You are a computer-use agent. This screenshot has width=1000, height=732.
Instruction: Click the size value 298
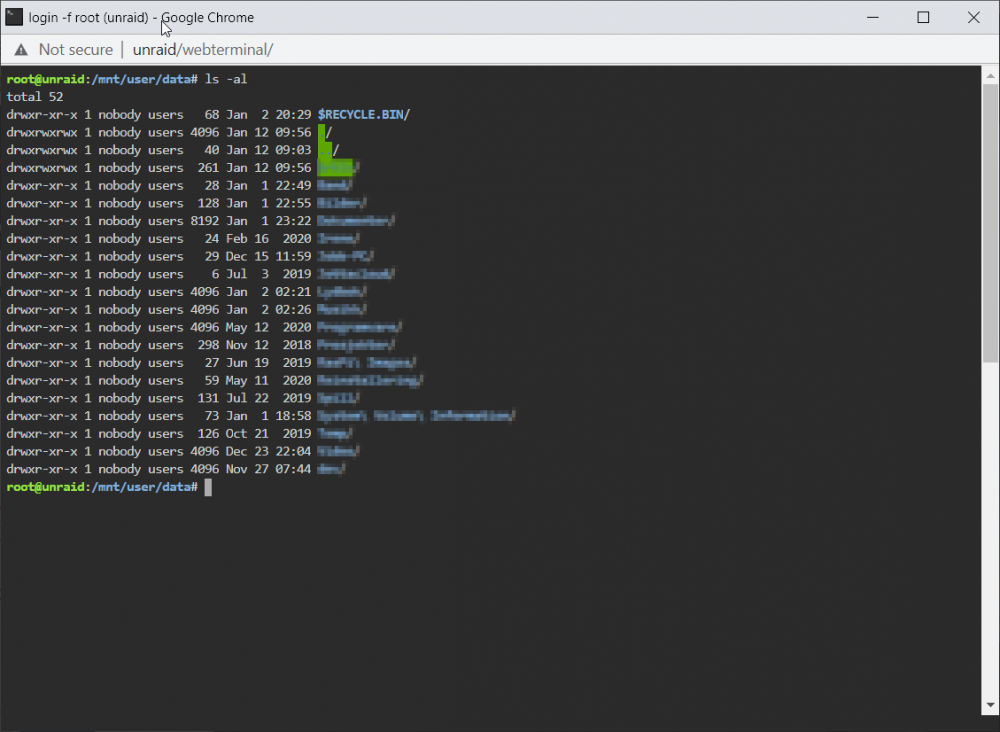point(208,345)
